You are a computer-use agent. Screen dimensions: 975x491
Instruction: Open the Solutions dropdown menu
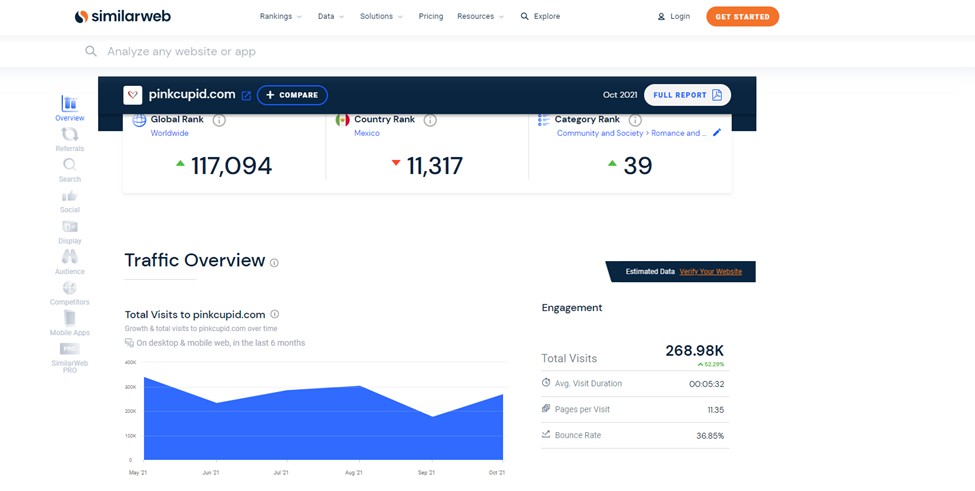[381, 17]
